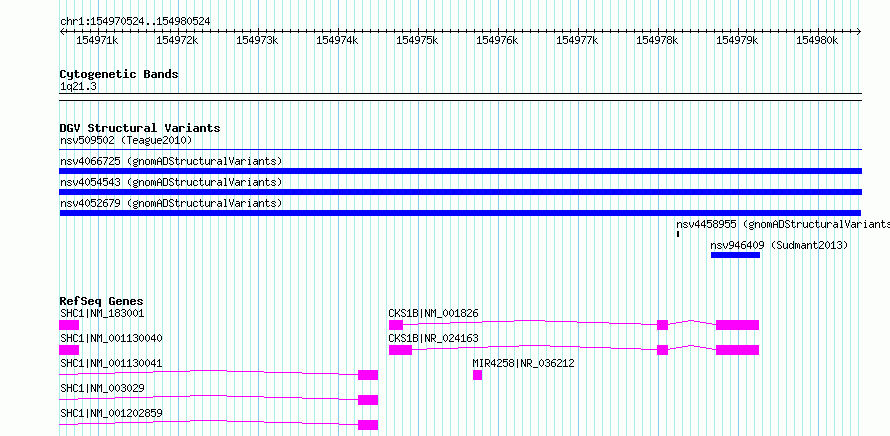This screenshot has width=890, height=436.
Task: Click the 154979k ruler tick label
Action: click(x=737, y=40)
